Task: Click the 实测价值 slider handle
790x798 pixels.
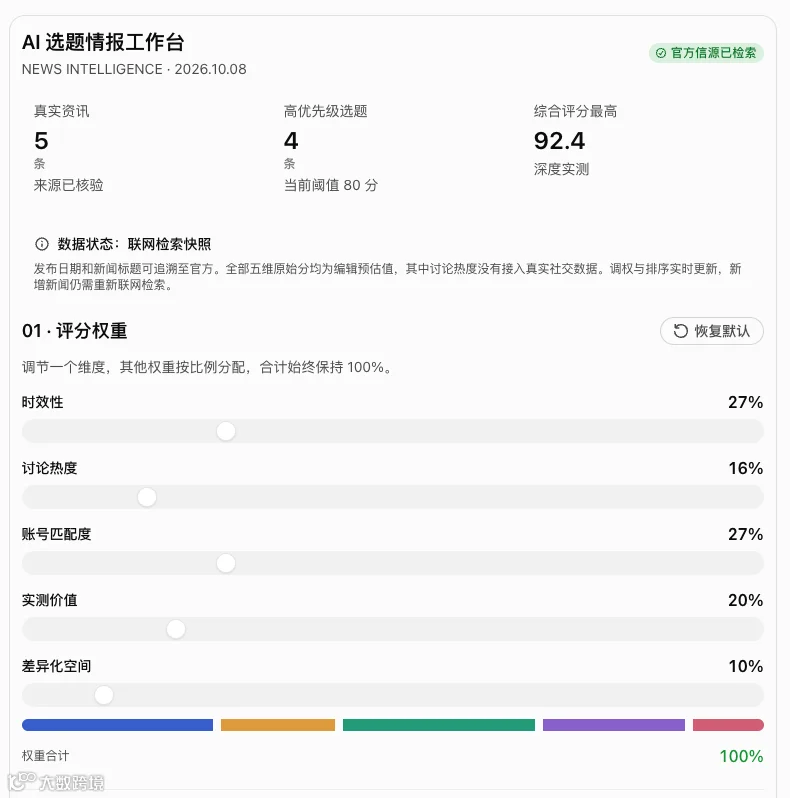Action: pos(176,629)
